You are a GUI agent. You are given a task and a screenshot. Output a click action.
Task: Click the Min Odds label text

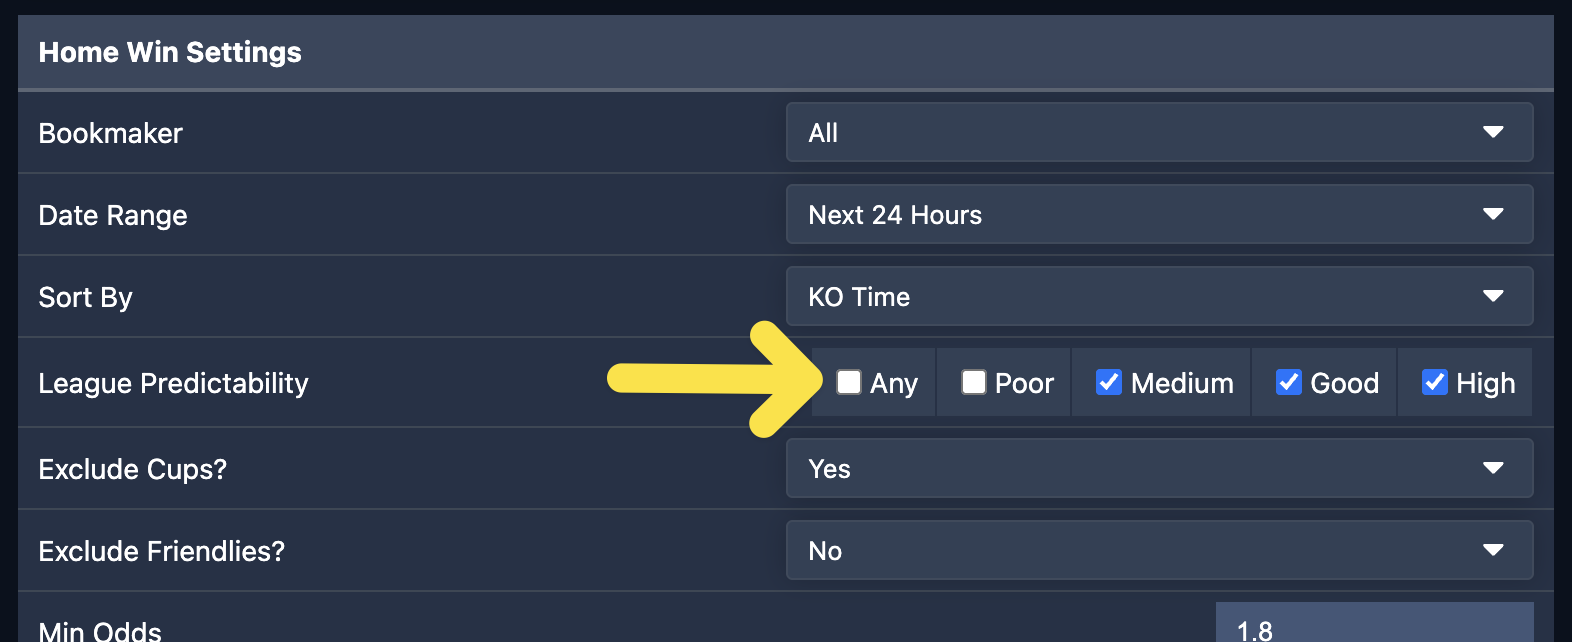[100, 631]
